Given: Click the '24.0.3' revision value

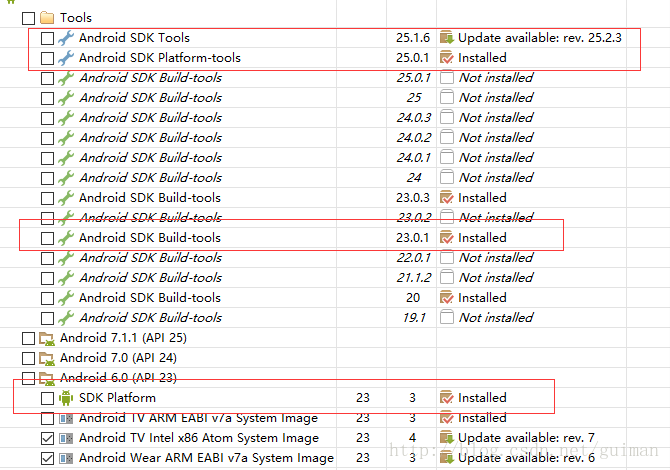Looking at the screenshot, I should (x=414, y=118).
